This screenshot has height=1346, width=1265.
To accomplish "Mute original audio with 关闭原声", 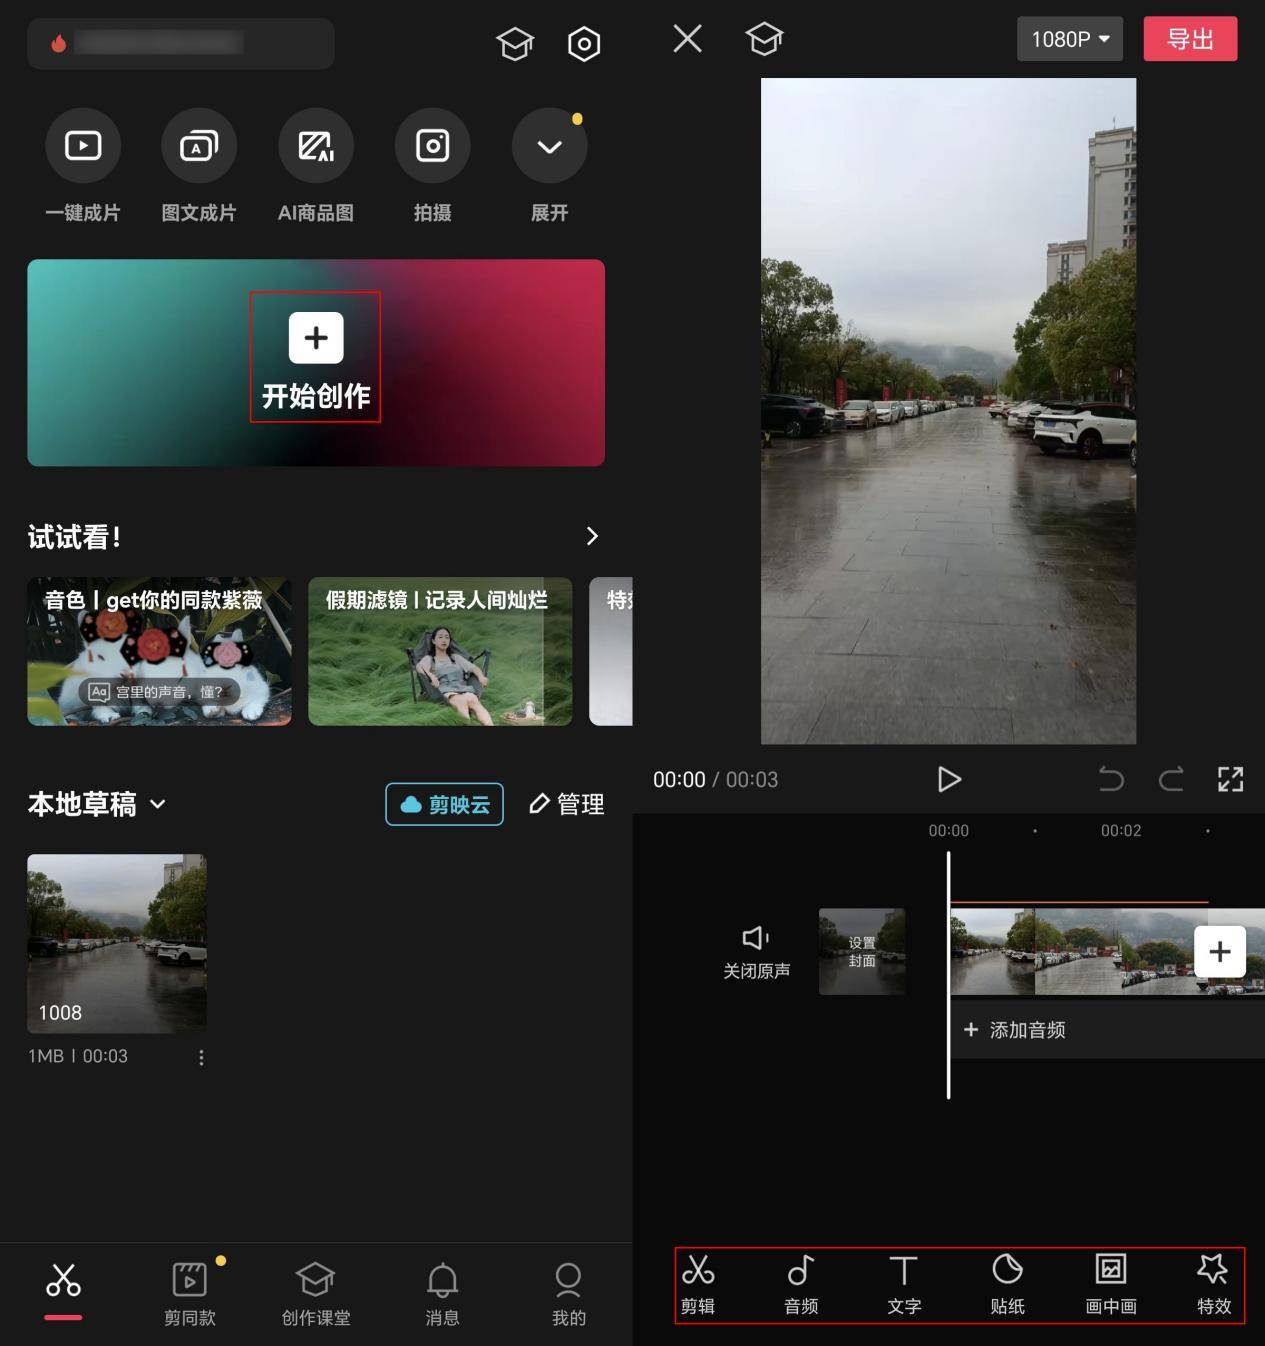I will click(755, 950).
